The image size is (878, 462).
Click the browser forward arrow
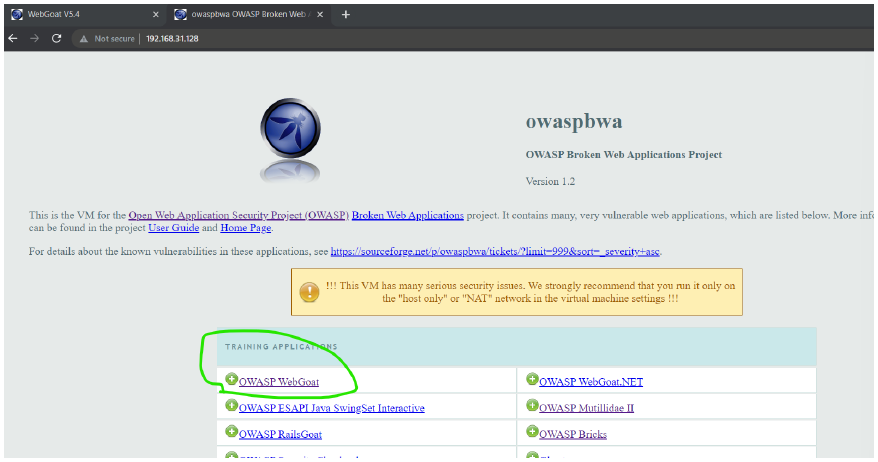[x=34, y=39]
